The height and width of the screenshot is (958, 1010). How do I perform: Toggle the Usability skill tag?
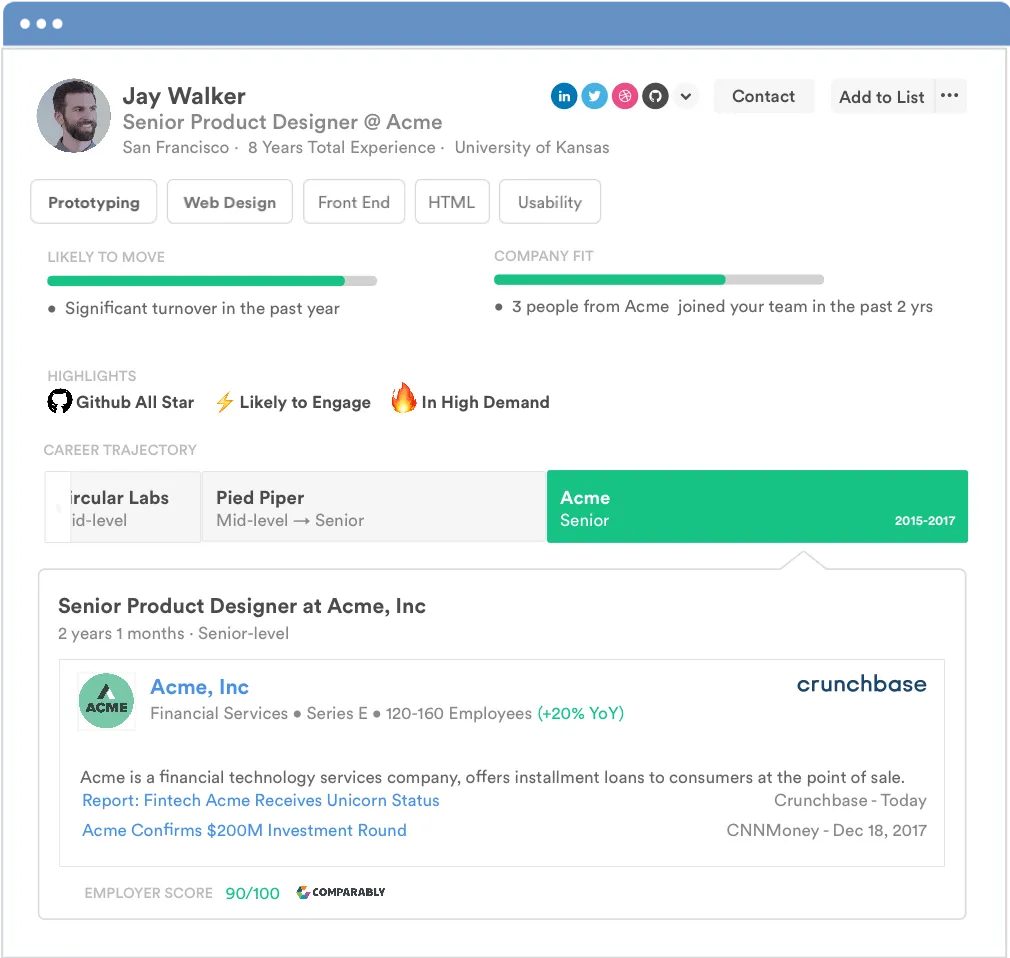[550, 202]
